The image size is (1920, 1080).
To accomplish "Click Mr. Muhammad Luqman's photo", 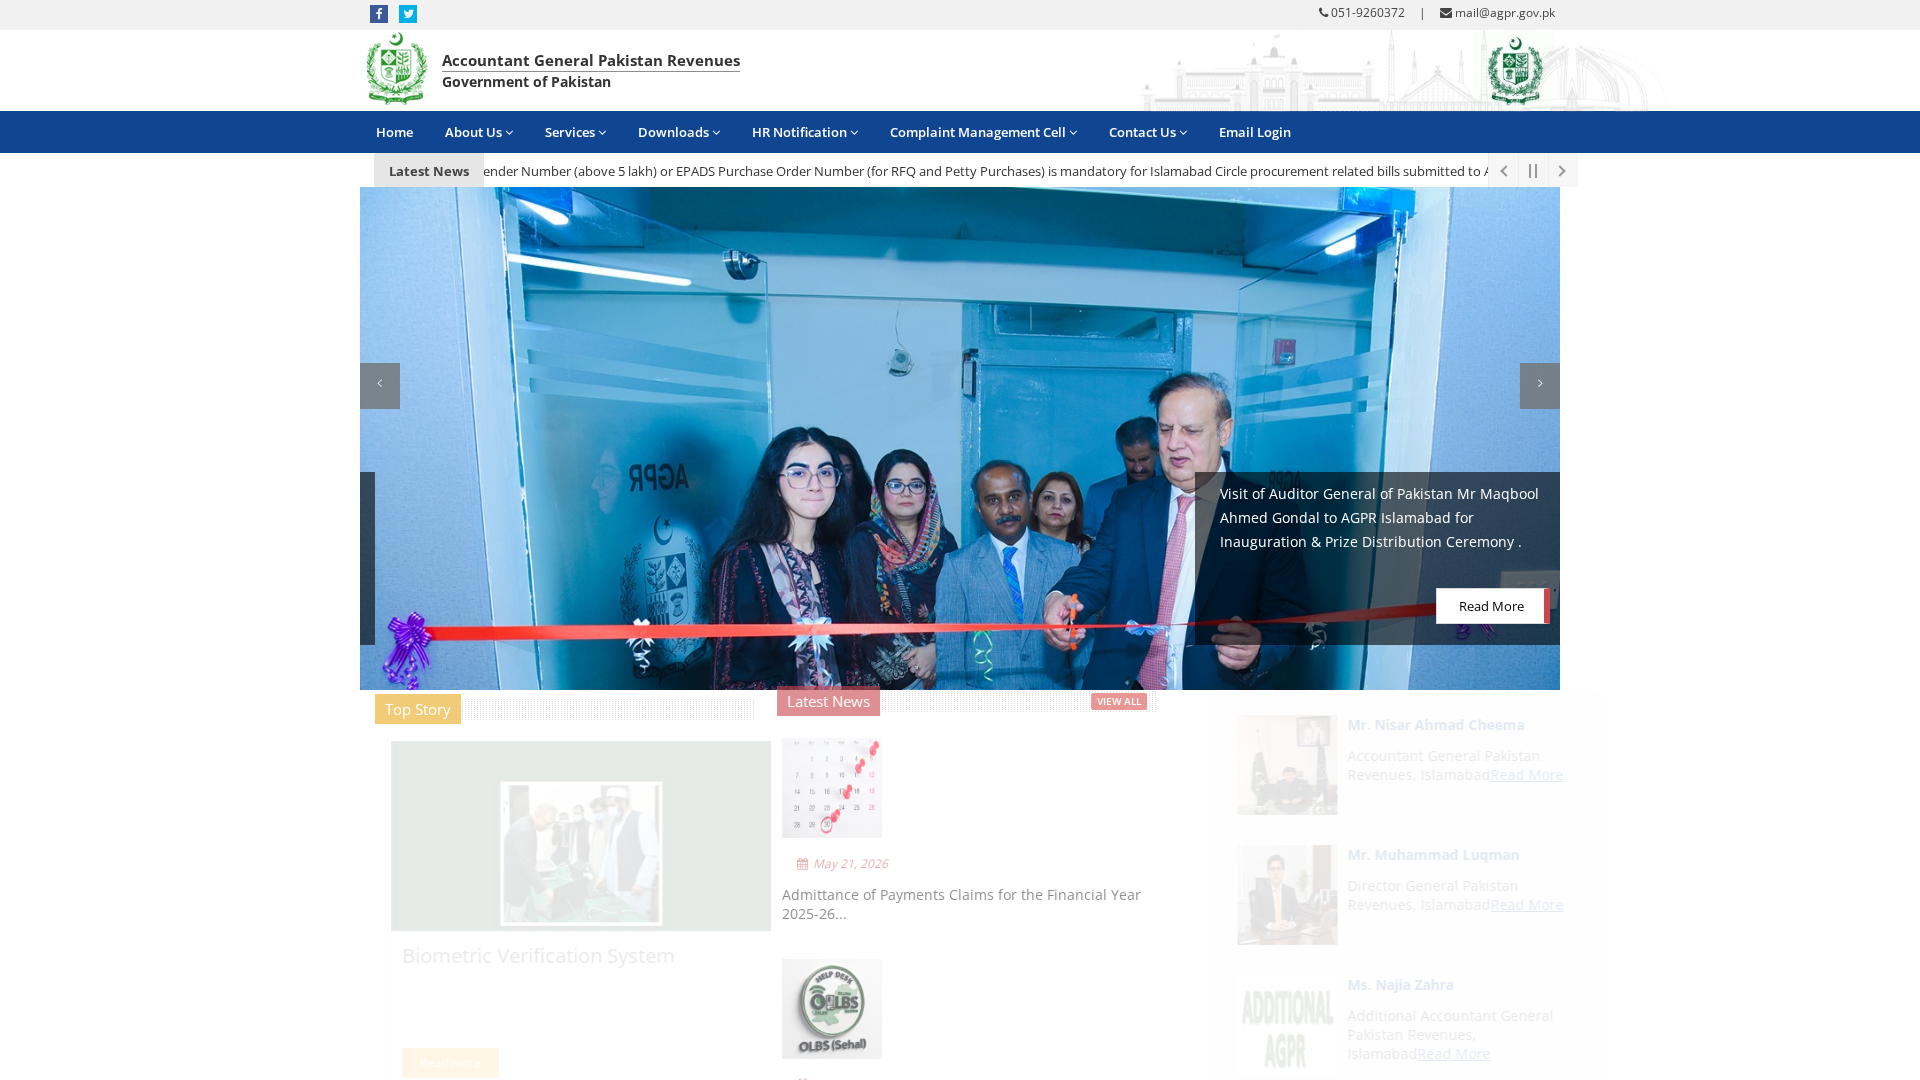I will tap(1287, 895).
